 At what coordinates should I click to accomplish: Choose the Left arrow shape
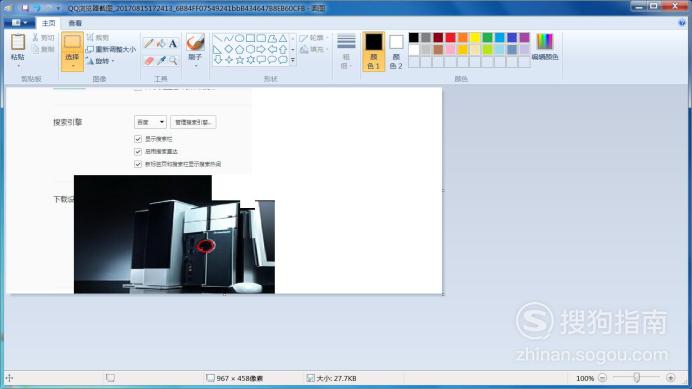(272, 49)
